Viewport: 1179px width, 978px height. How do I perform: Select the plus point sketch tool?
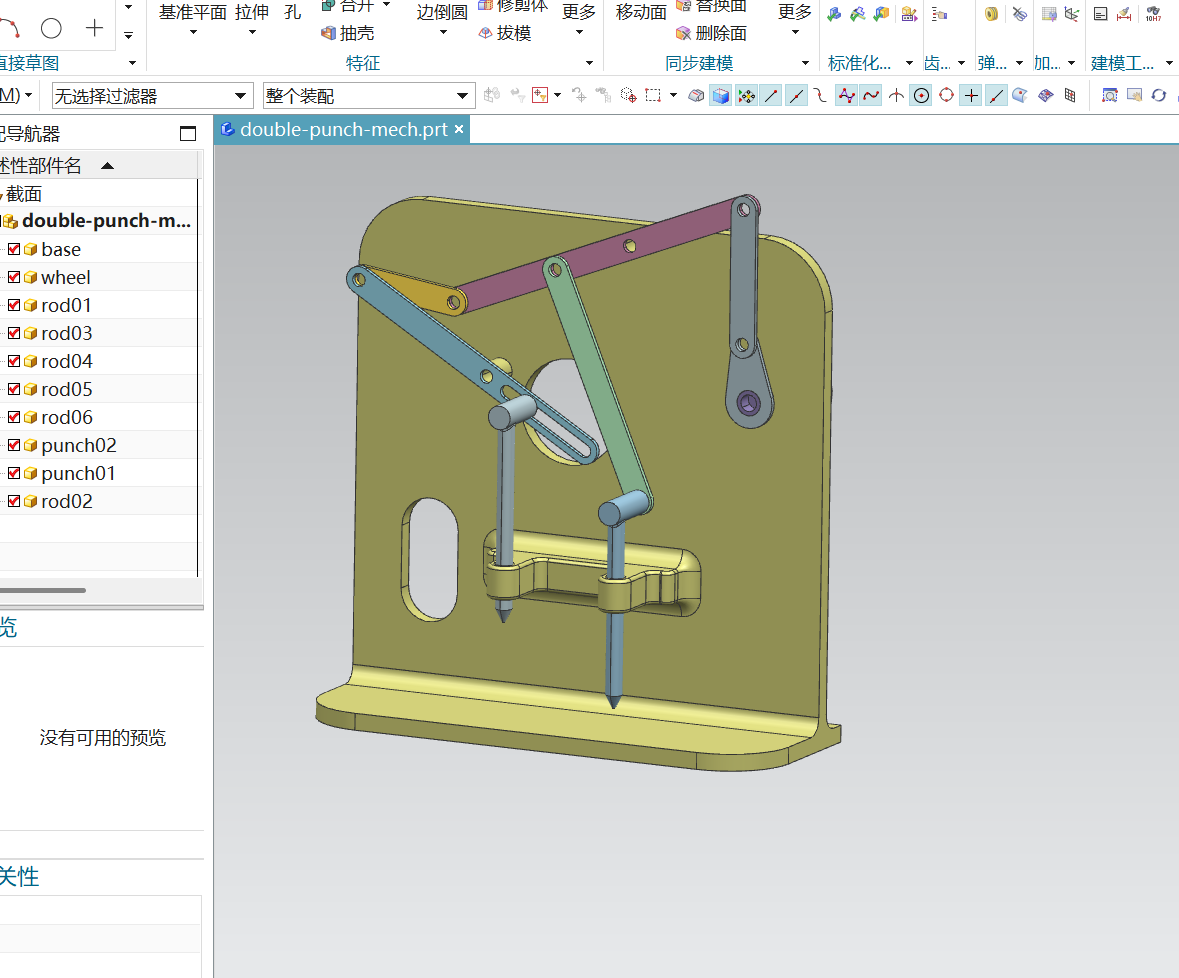(95, 28)
